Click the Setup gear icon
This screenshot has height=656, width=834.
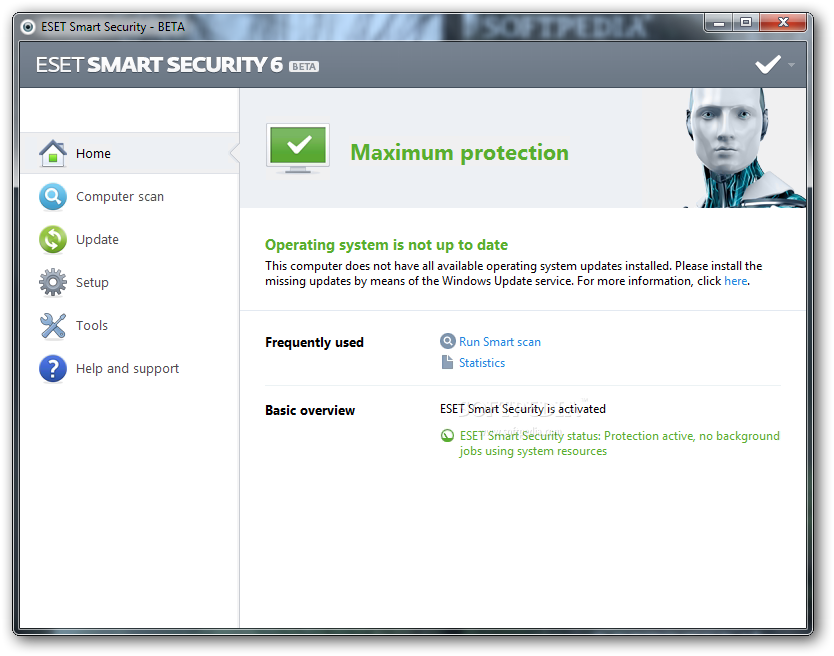pyautogui.click(x=53, y=282)
